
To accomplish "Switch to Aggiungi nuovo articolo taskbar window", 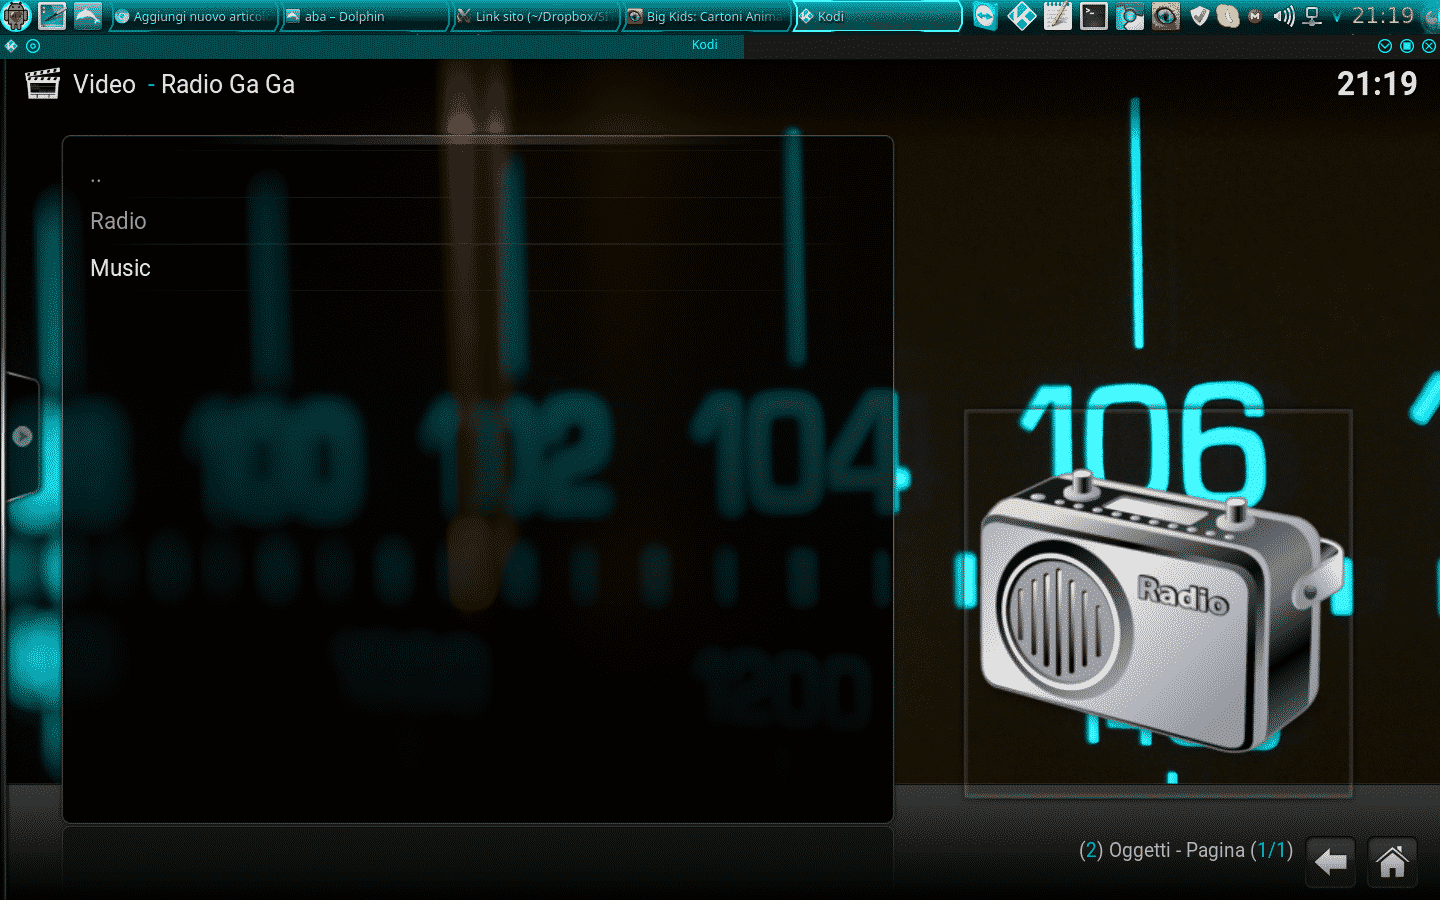I will coord(192,16).
